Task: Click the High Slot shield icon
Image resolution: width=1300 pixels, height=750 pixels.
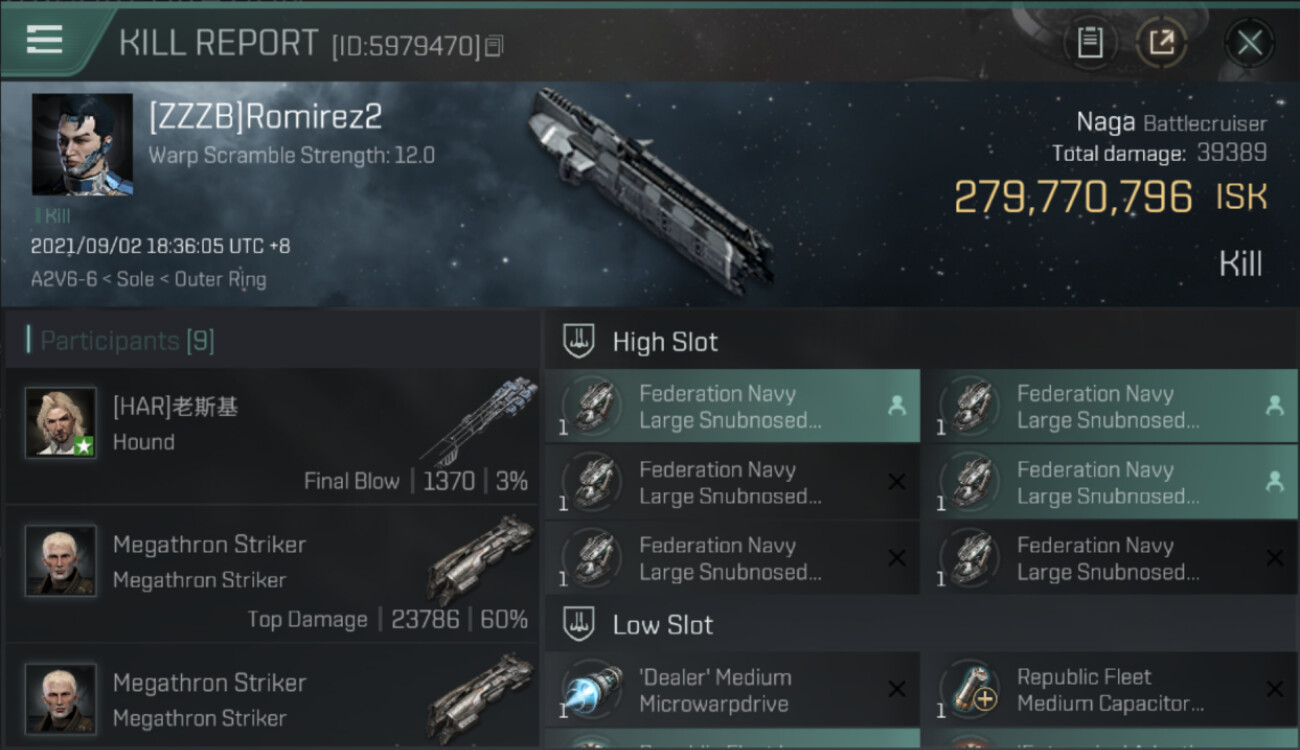Action: pyautogui.click(x=579, y=341)
